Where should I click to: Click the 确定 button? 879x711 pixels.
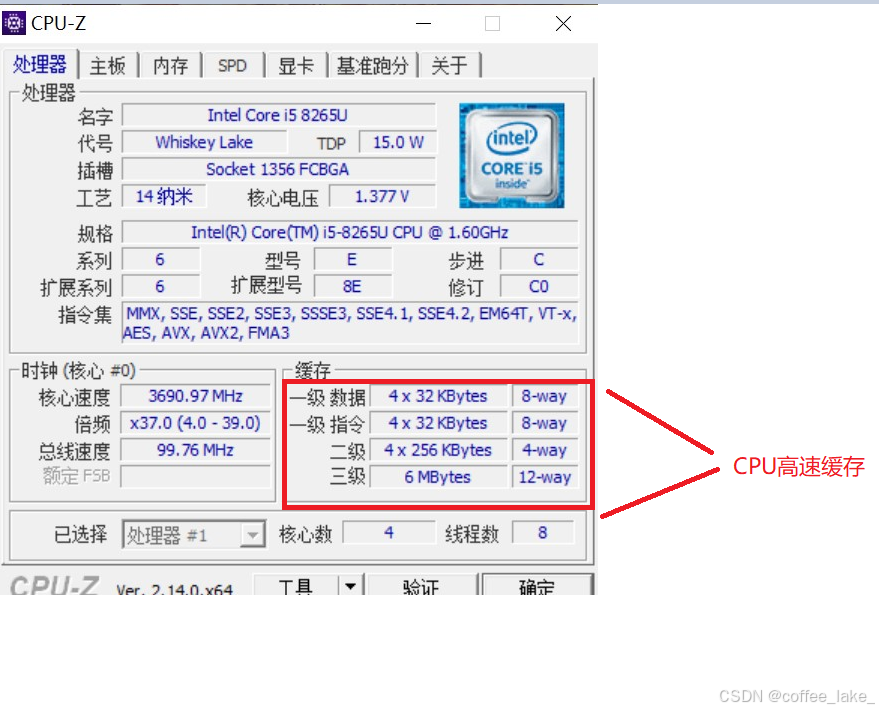click(537, 586)
